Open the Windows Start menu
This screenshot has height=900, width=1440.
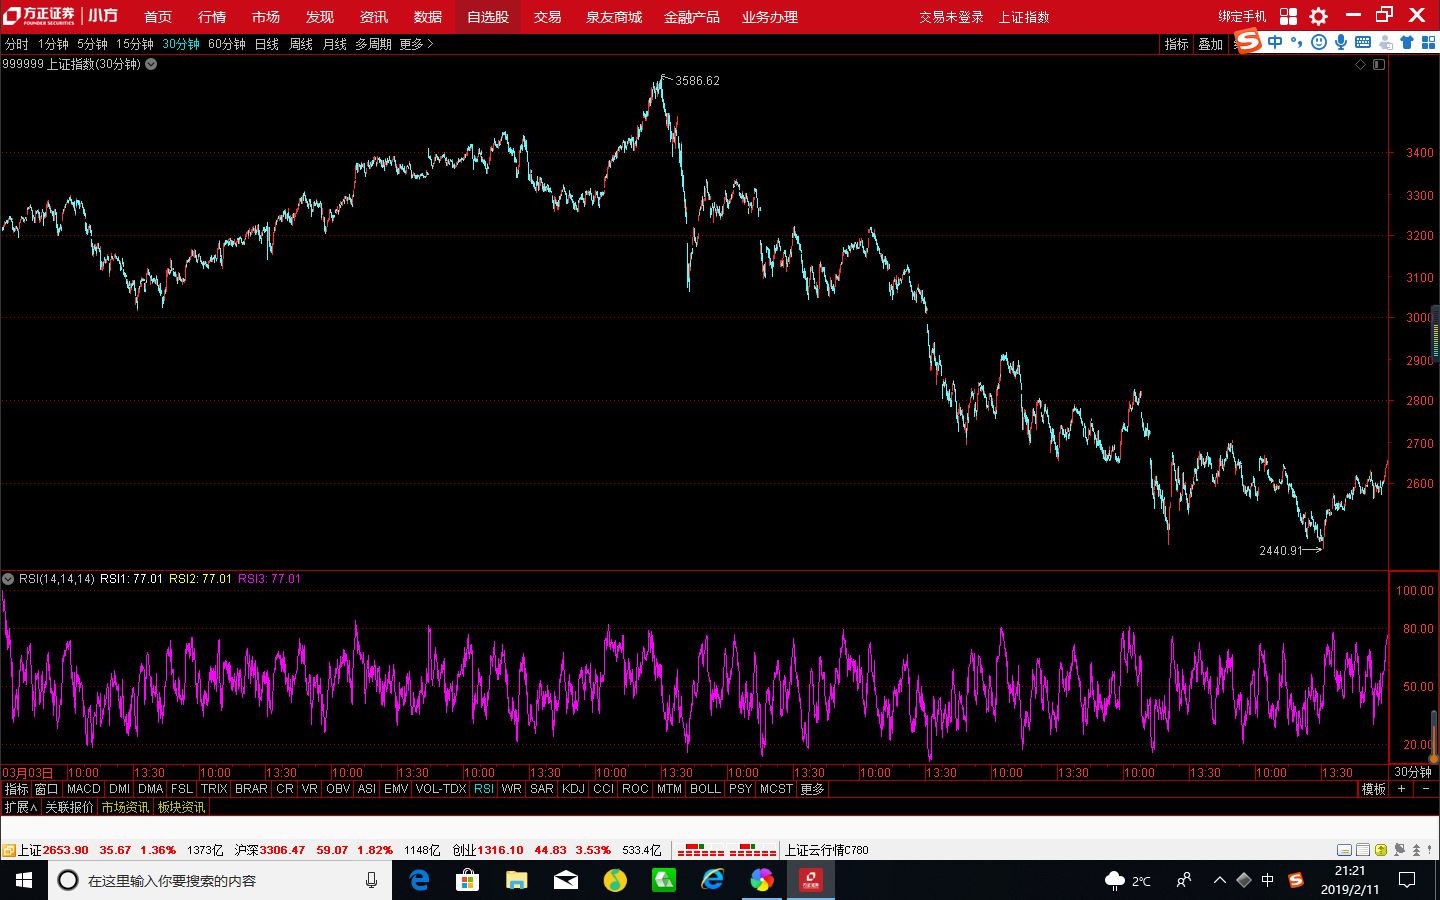coord(24,880)
